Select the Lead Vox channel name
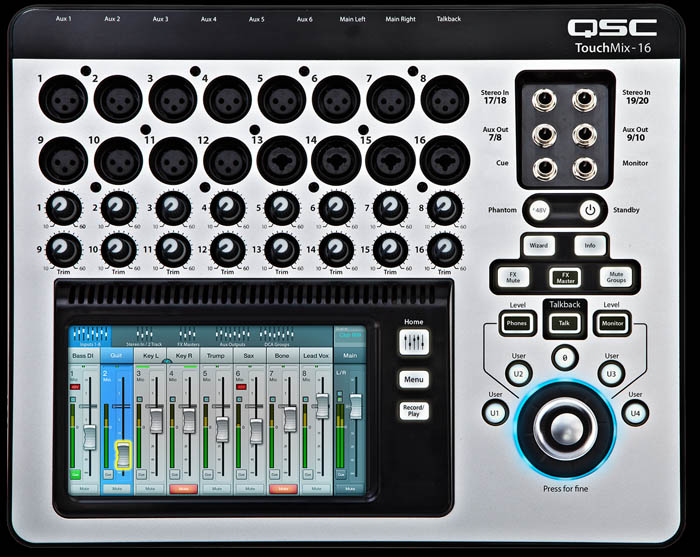The image size is (700, 557). (318, 355)
